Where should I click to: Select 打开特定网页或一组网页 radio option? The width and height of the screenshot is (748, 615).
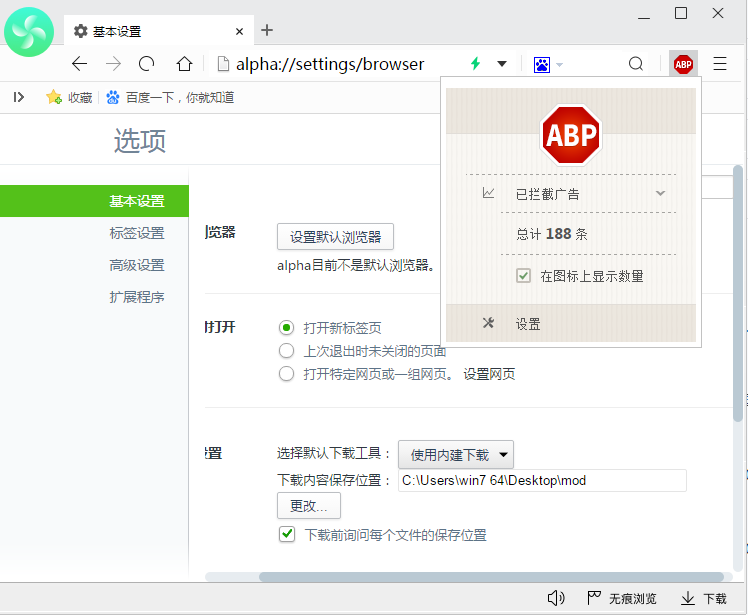pyautogui.click(x=286, y=374)
